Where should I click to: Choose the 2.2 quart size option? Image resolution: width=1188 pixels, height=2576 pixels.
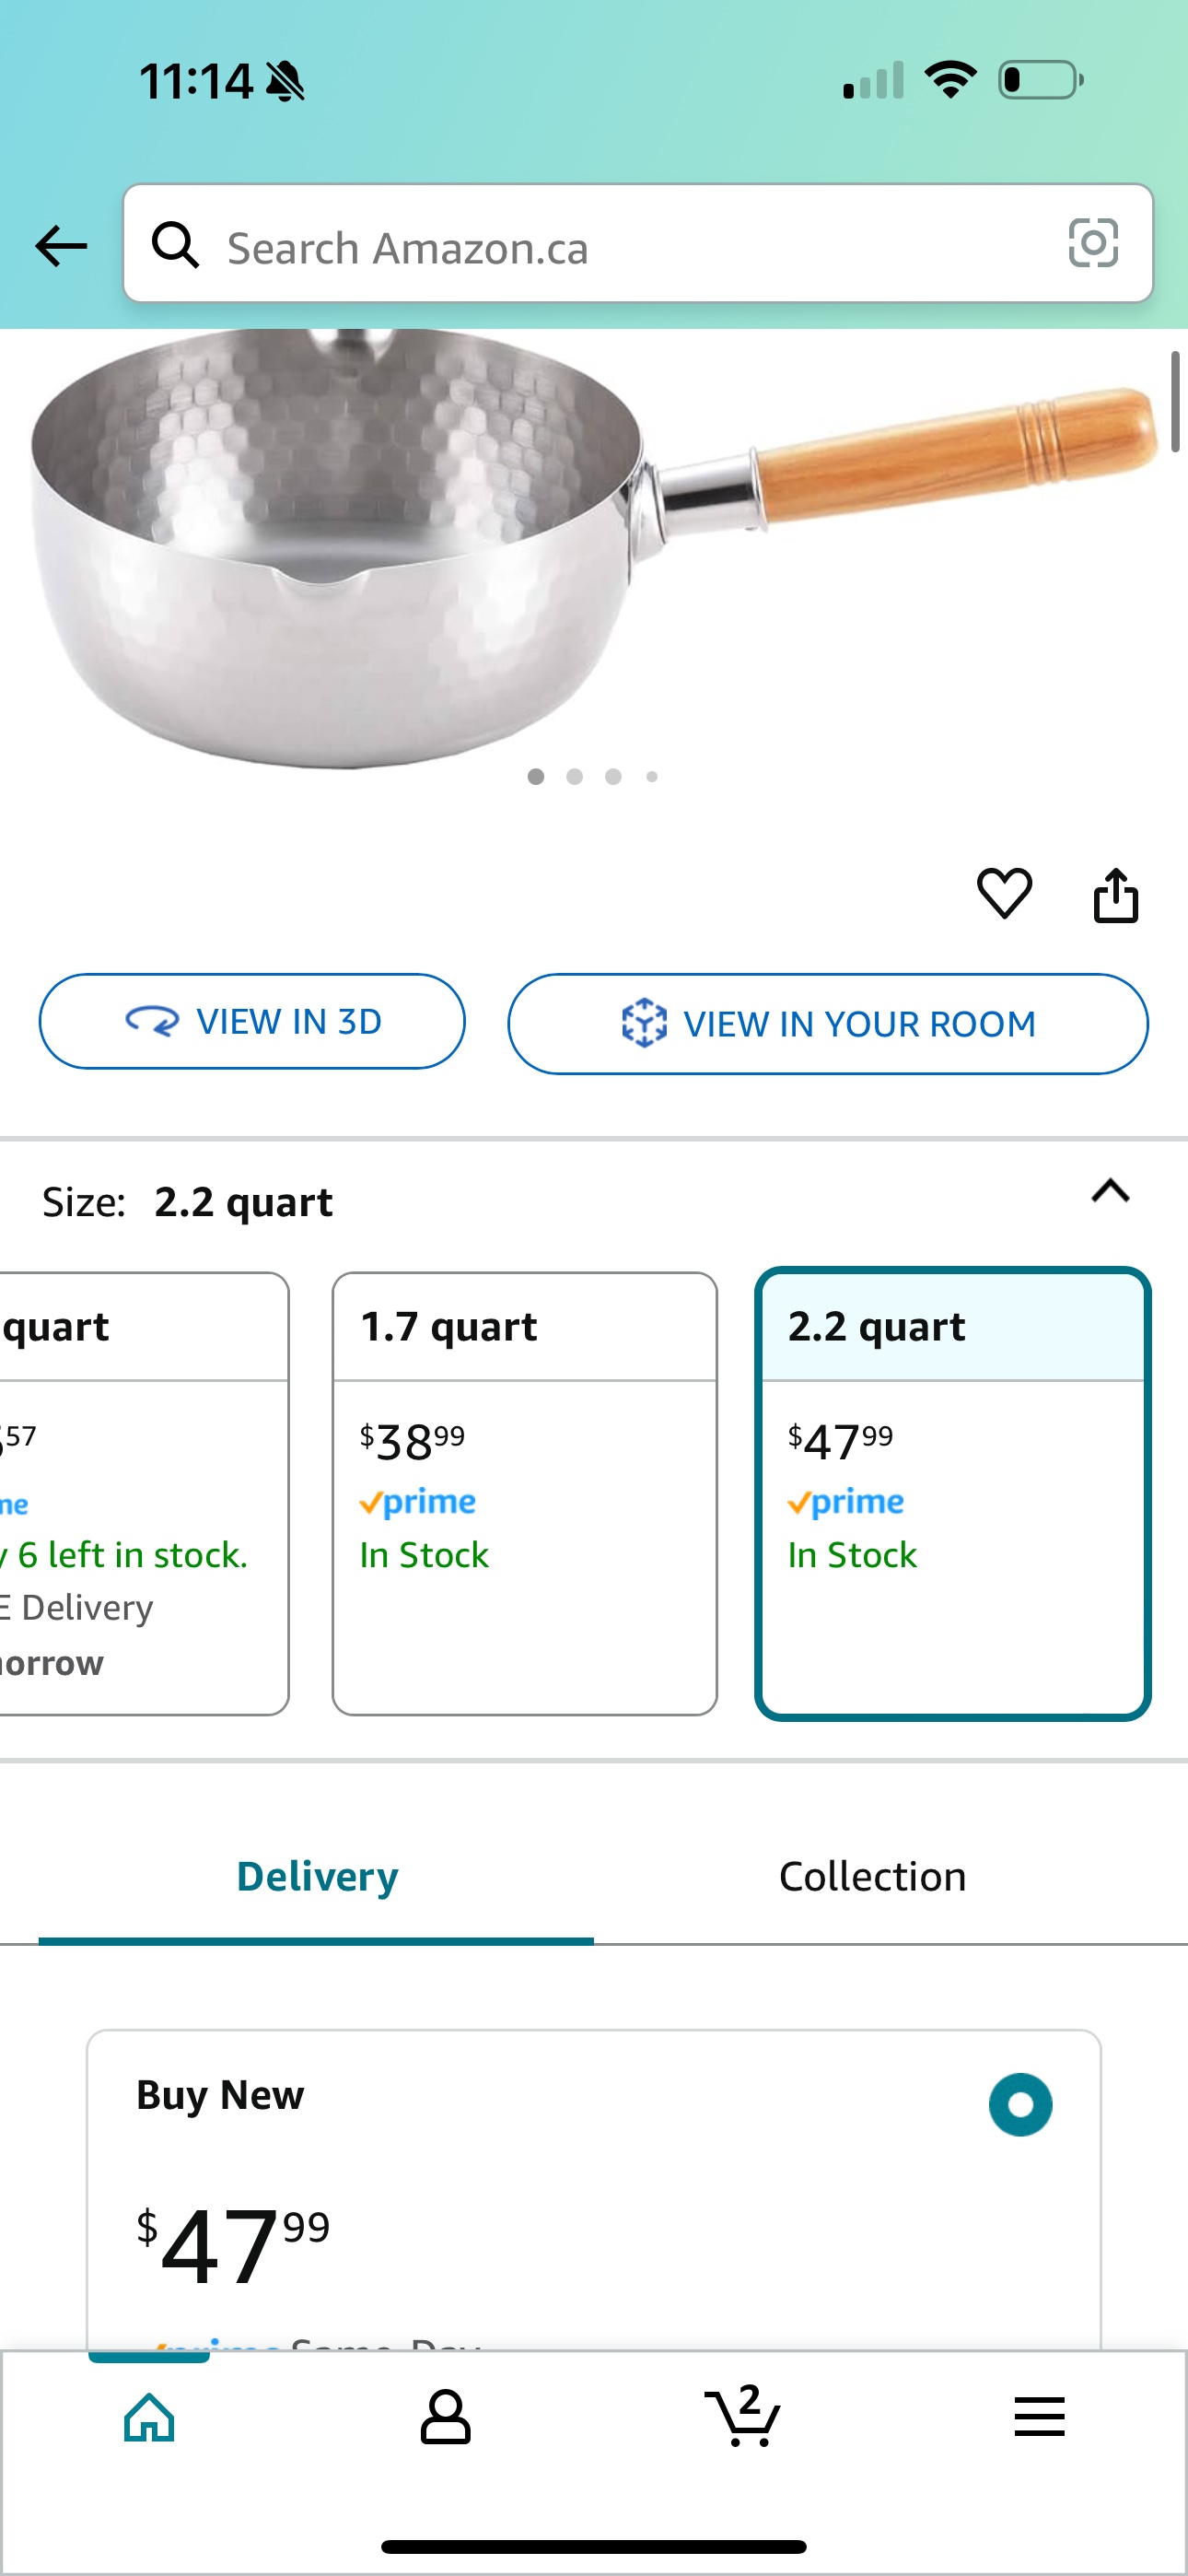[953, 1493]
